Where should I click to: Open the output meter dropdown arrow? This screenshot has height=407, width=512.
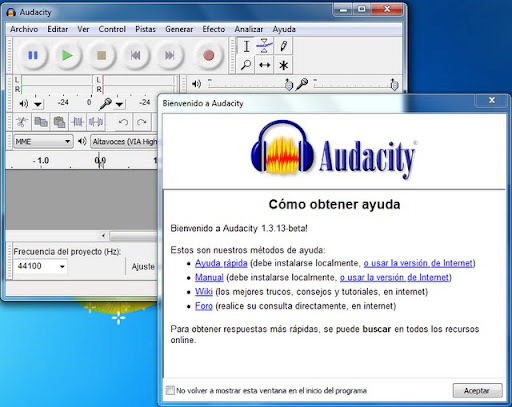(x=38, y=104)
